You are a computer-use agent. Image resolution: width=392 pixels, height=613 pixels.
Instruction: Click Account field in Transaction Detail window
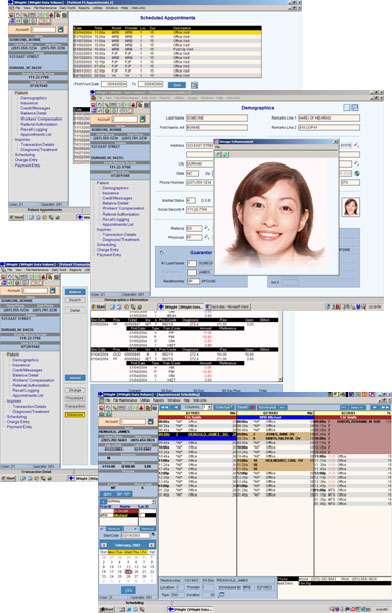point(35,290)
